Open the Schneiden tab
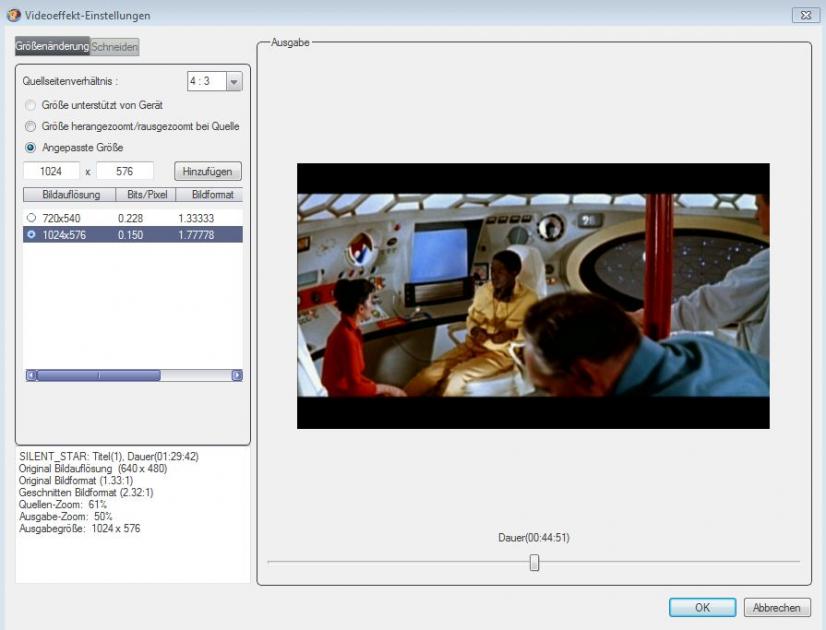Image resolution: width=826 pixels, height=630 pixels. pos(114,47)
